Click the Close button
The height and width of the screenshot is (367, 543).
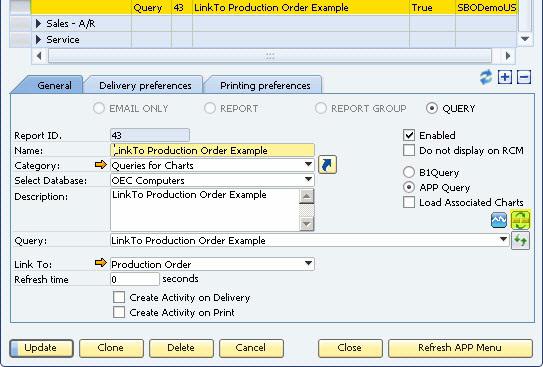[x=350, y=348]
